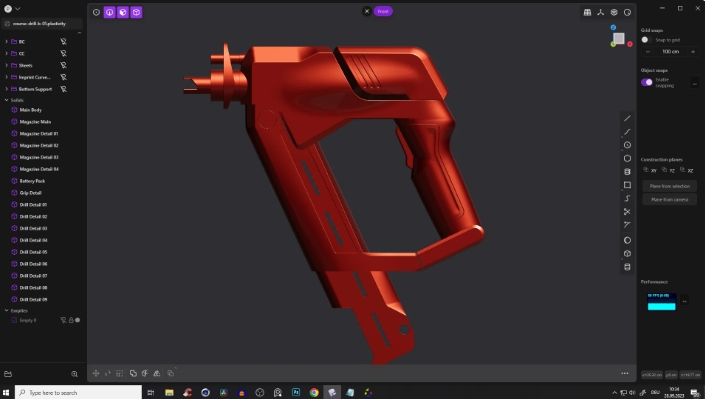Expand the BC folder
This screenshot has height=399, width=705.
[x=6, y=41]
